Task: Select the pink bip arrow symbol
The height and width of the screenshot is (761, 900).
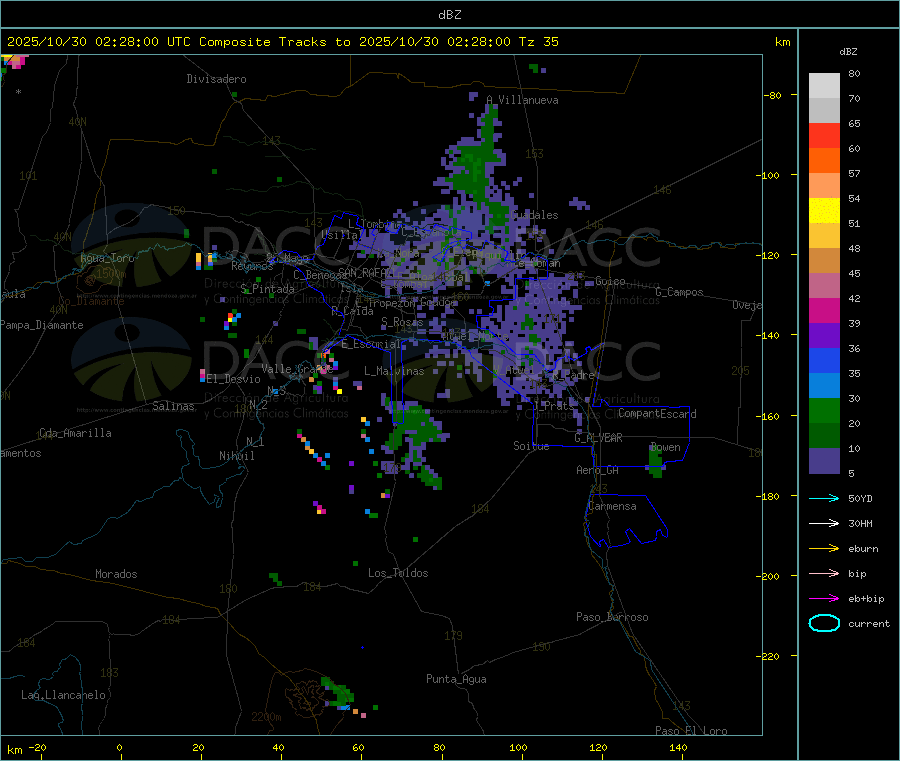Action: point(824,573)
